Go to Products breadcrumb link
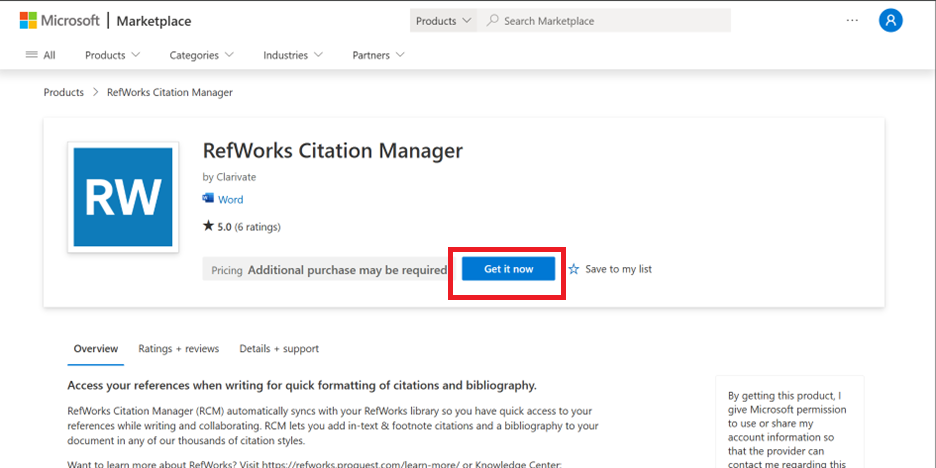 (x=63, y=93)
